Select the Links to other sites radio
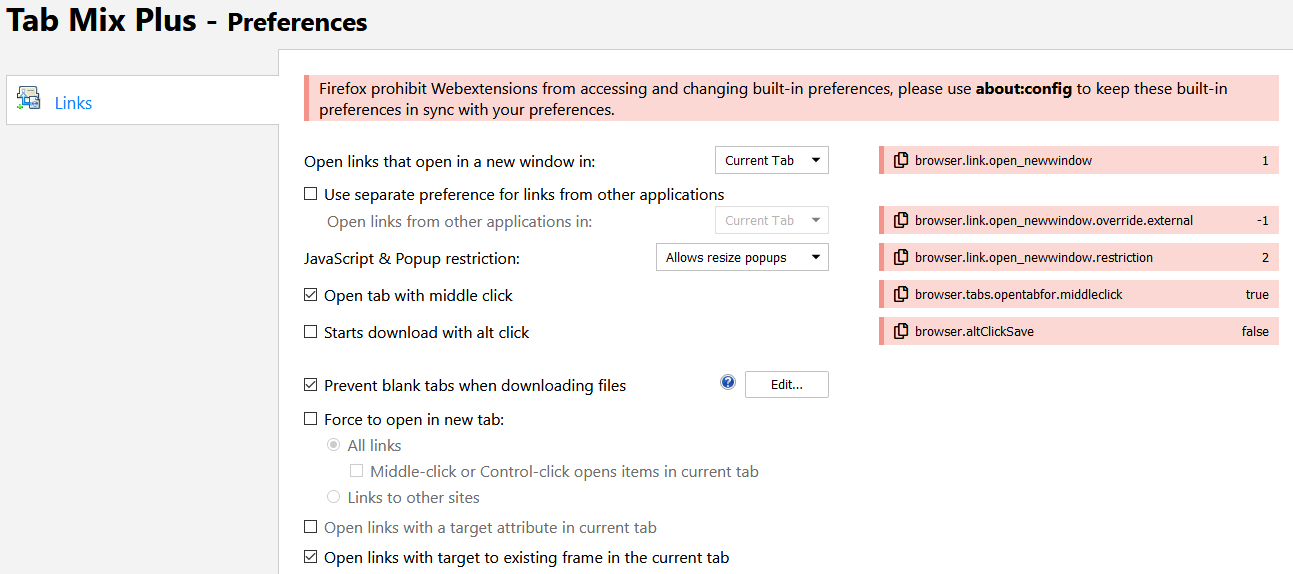This screenshot has height=574, width=1293. pos(334,497)
